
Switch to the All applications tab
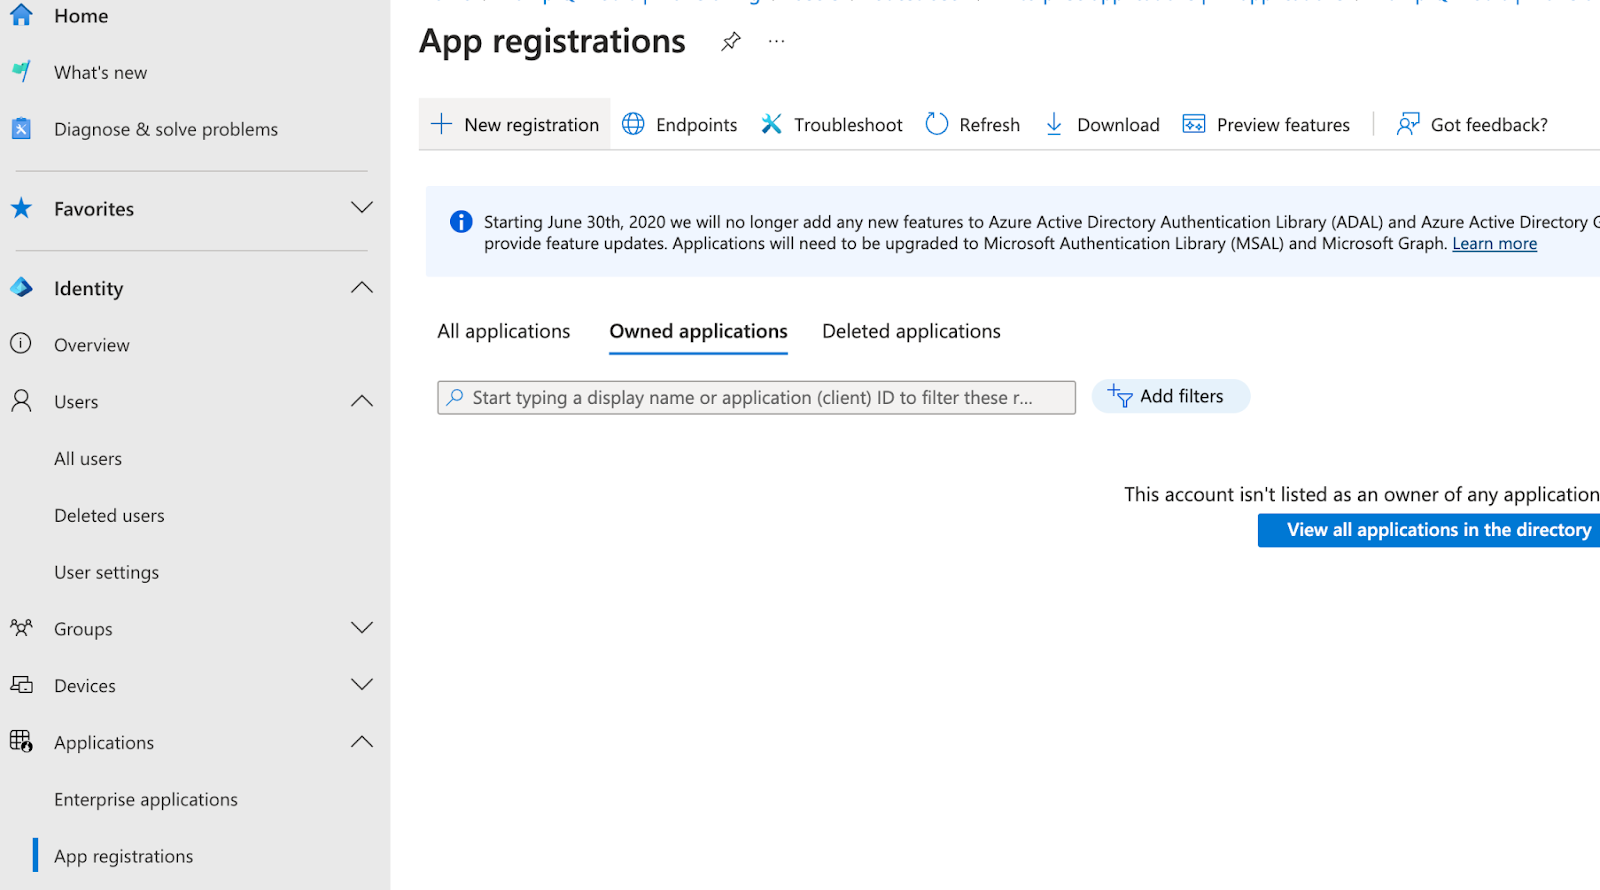coord(504,331)
